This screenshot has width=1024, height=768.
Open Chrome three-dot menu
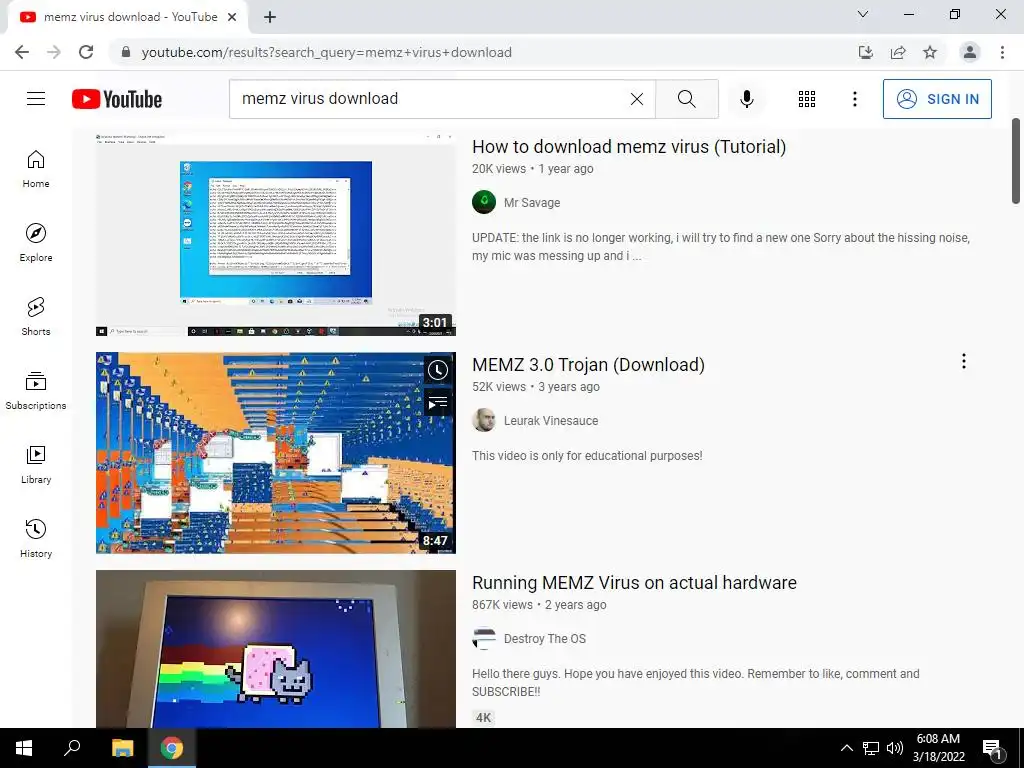(x=1002, y=52)
